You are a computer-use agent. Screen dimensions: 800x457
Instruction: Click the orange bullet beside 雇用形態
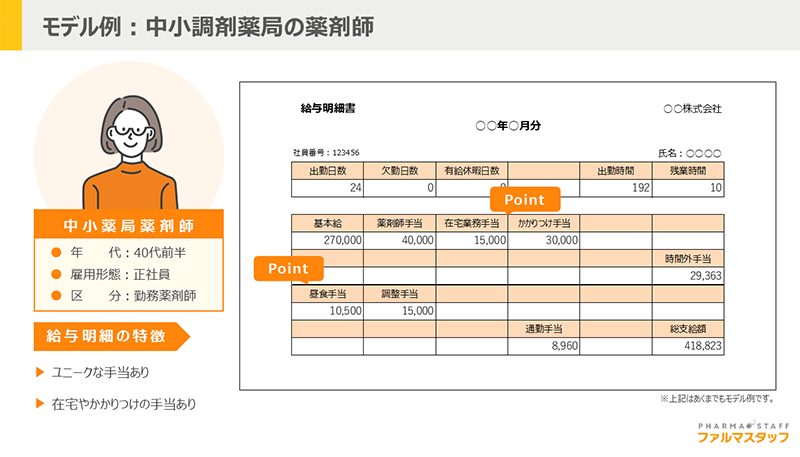tap(56, 274)
